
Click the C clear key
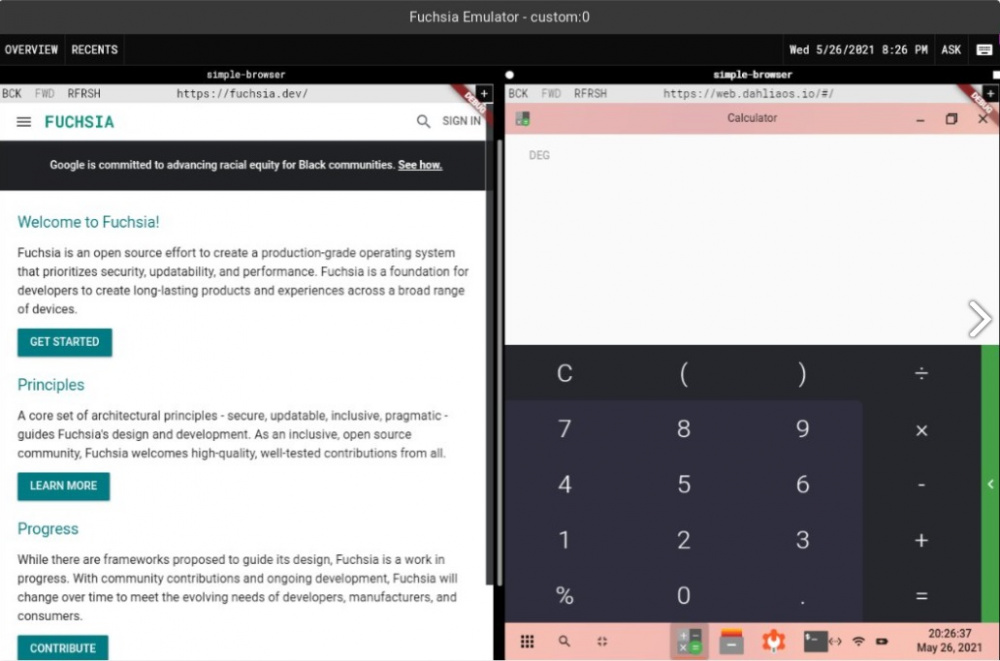click(x=564, y=373)
